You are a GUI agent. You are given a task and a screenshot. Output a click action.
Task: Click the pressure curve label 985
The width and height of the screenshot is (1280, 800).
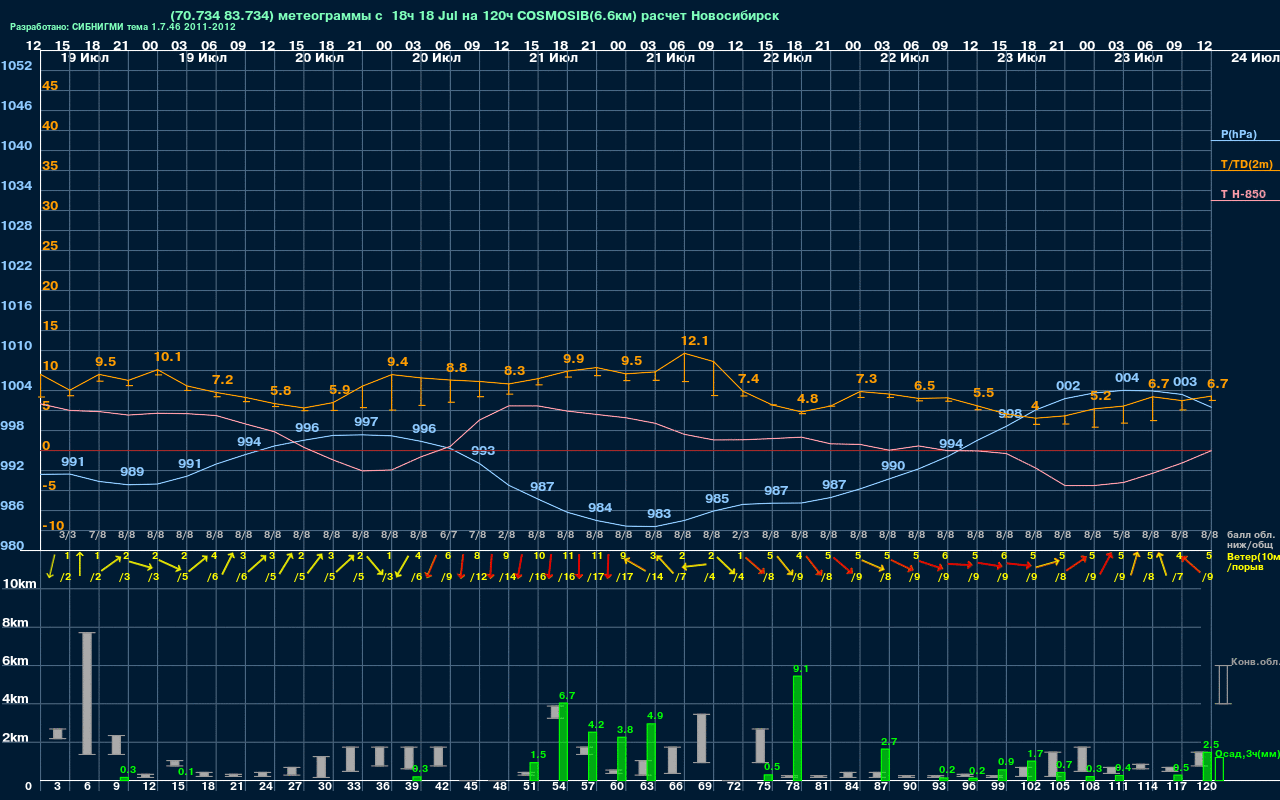pyautogui.click(x=717, y=499)
